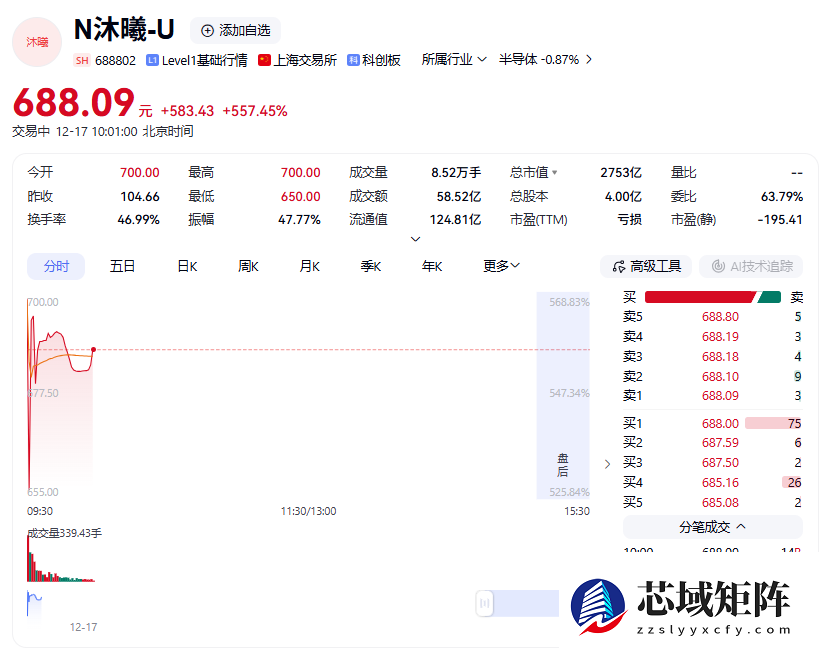
Task: Click the 沐曦 stock avatar icon
Action: tap(36, 41)
